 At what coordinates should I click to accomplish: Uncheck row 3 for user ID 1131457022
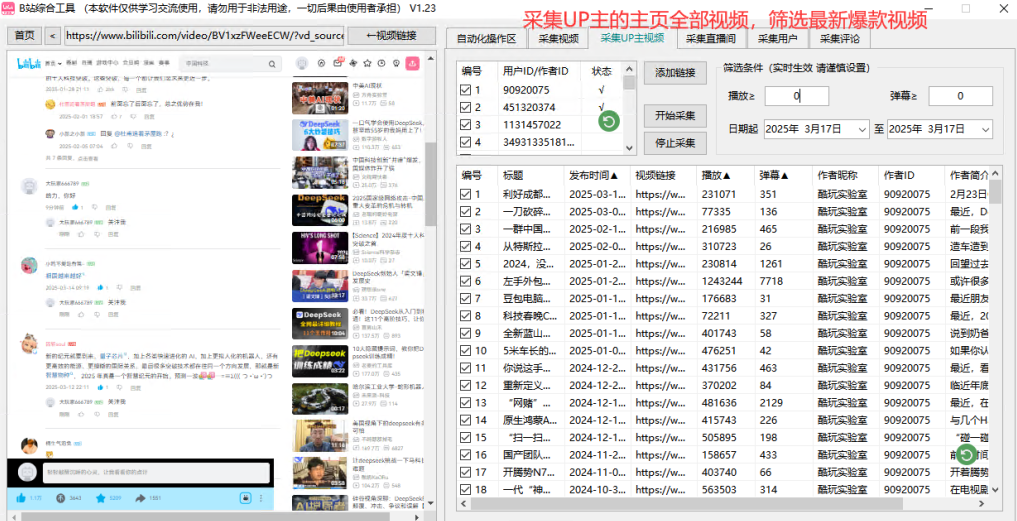[465, 125]
